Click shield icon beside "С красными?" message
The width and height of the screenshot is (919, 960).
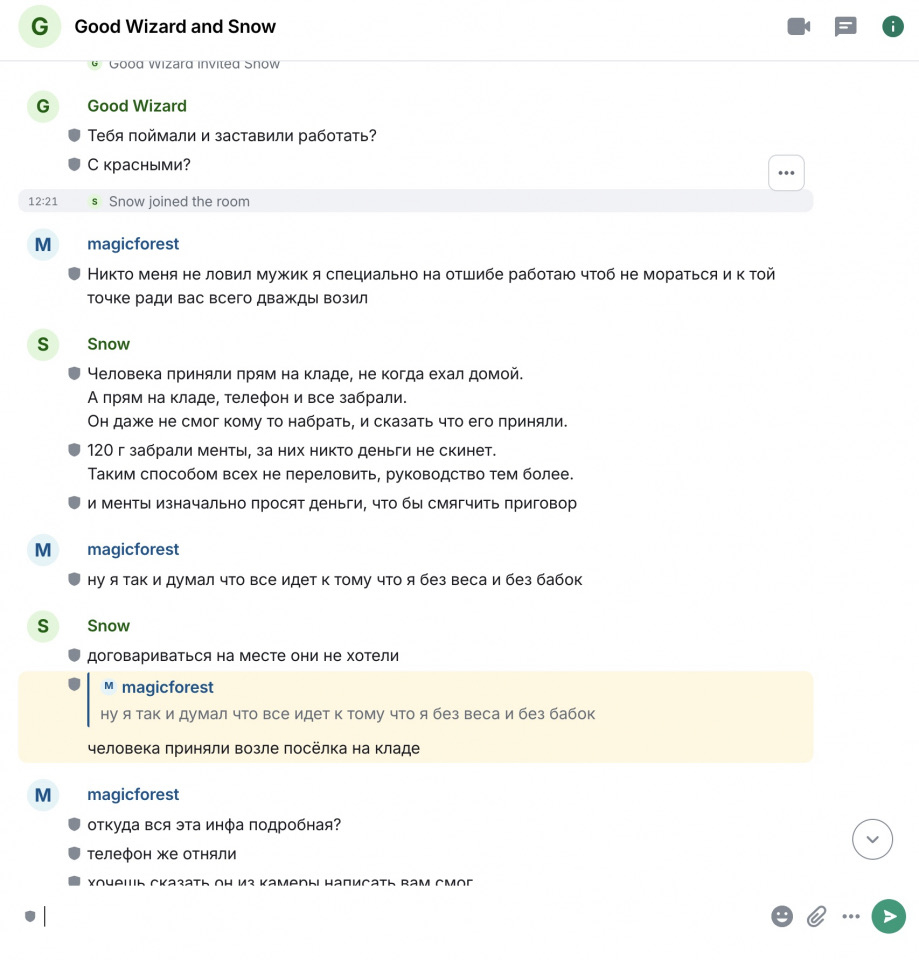(x=74, y=164)
